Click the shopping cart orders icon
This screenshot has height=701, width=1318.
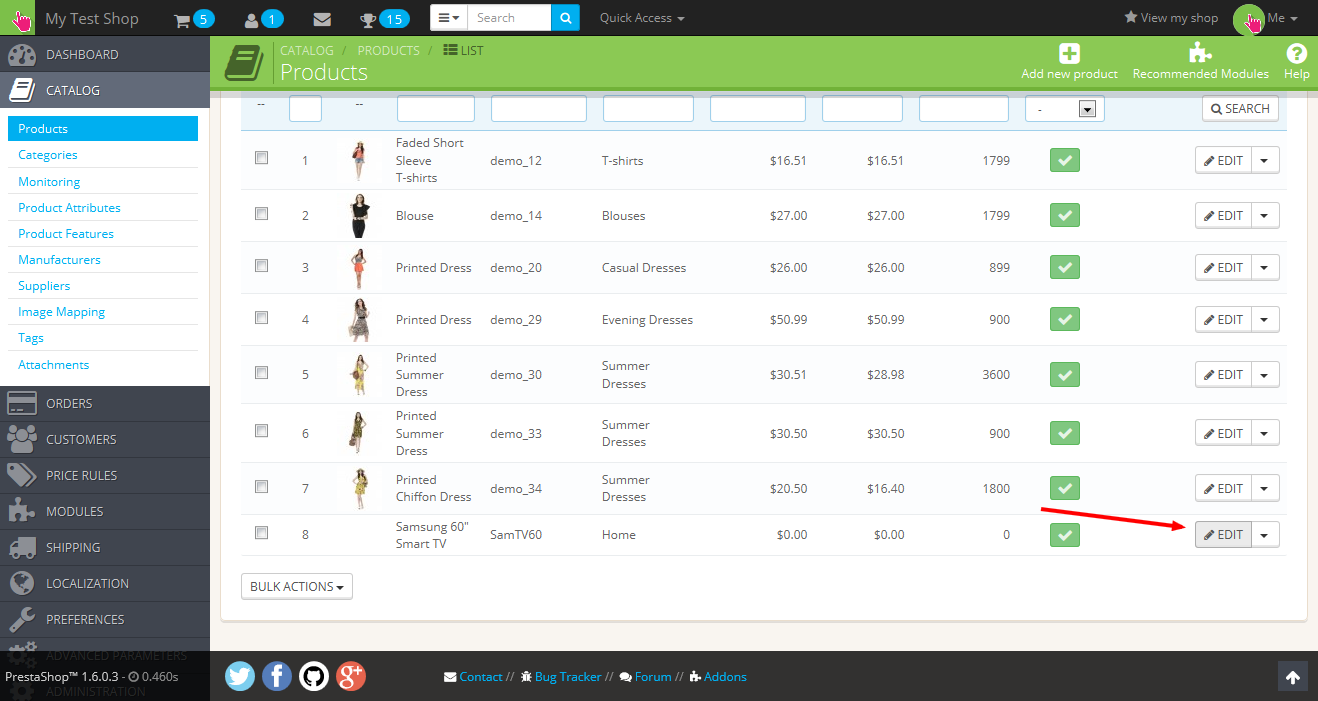(182, 19)
